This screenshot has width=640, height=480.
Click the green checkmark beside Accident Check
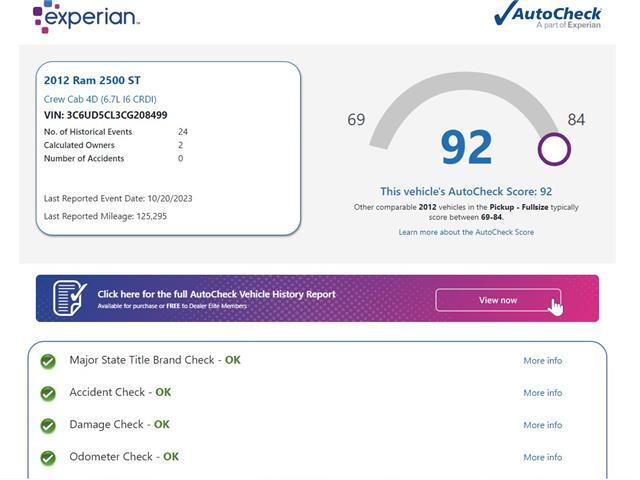coord(48,393)
